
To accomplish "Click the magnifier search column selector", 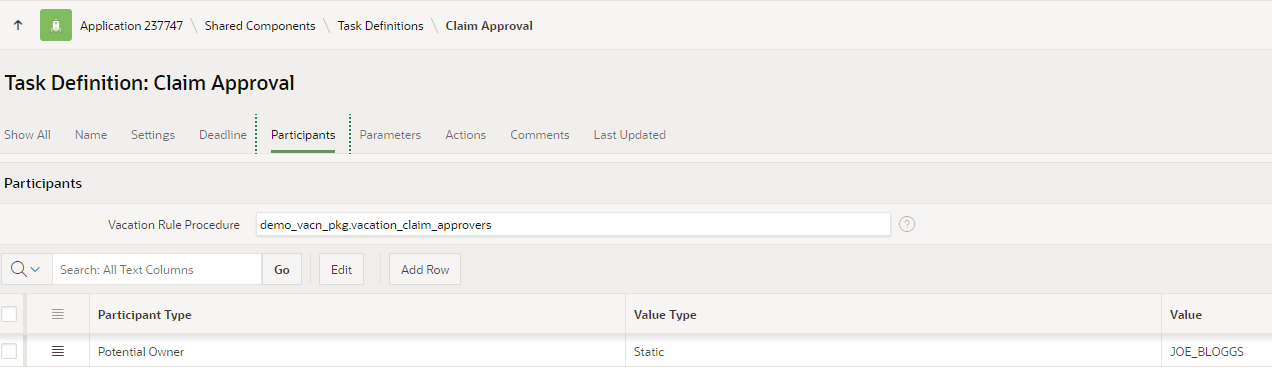I will coord(27,269).
